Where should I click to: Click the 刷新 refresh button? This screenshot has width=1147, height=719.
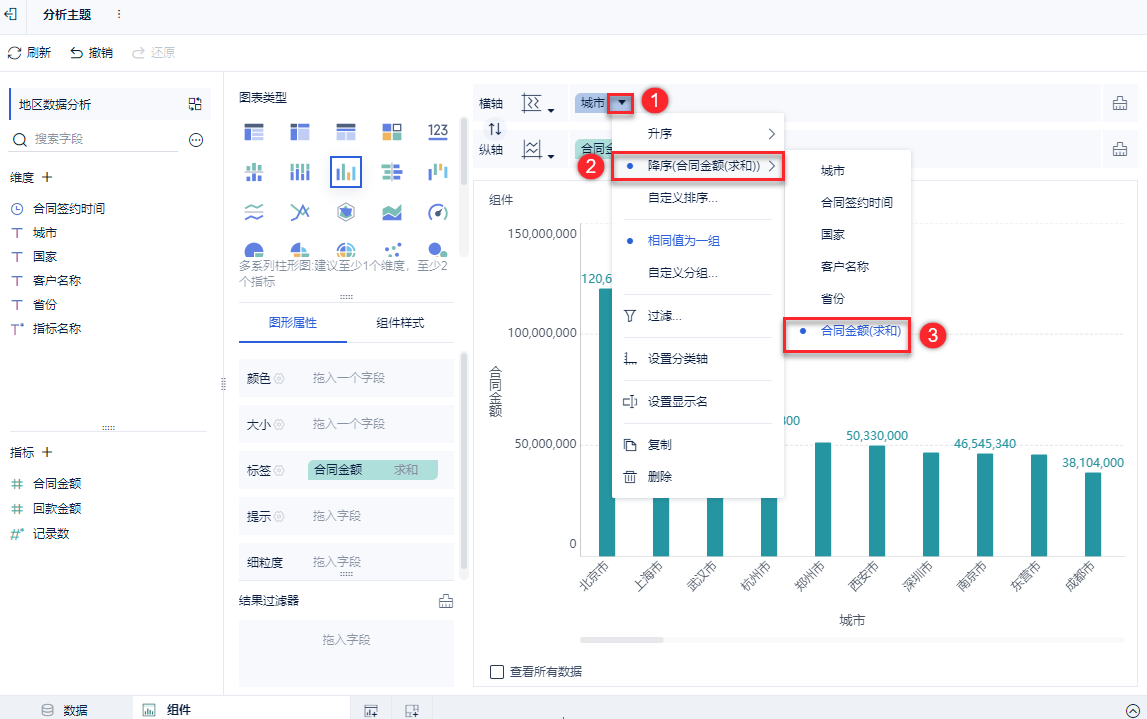29,53
